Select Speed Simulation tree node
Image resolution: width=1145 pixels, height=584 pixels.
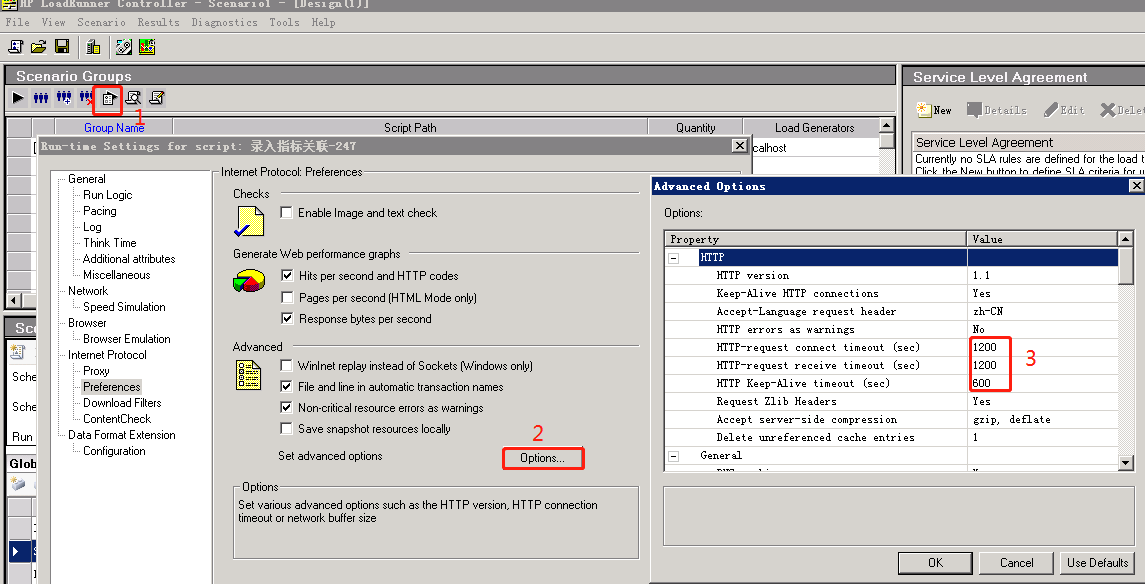pyautogui.click(x=124, y=307)
